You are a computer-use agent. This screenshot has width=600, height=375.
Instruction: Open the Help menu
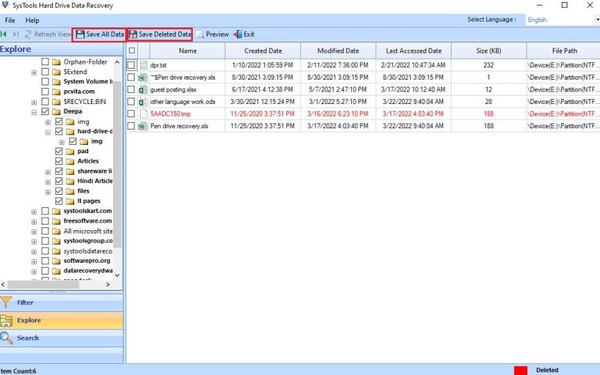pyautogui.click(x=32, y=20)
